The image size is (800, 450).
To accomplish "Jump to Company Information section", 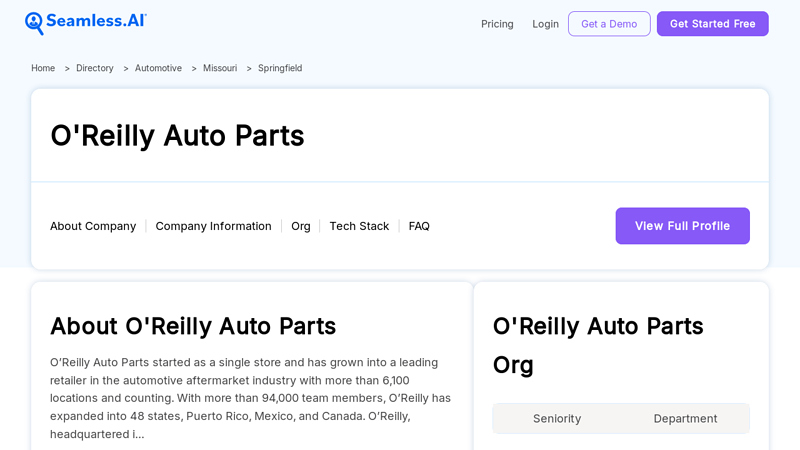I will [x=213, y=226].
